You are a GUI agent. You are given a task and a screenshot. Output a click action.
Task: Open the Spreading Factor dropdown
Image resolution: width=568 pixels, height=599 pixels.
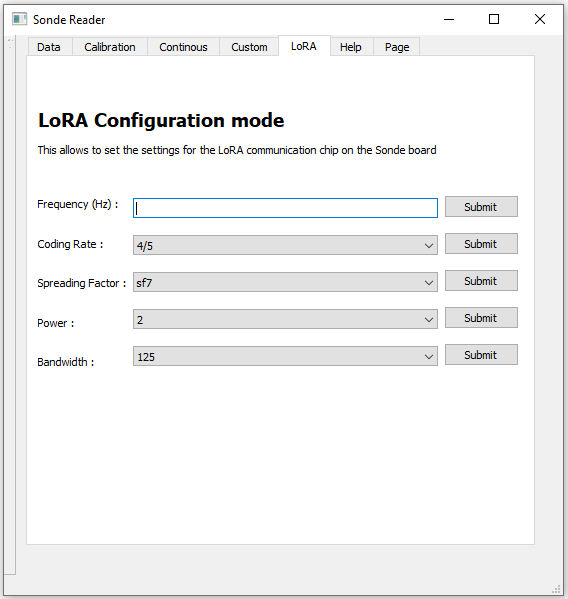285,282
